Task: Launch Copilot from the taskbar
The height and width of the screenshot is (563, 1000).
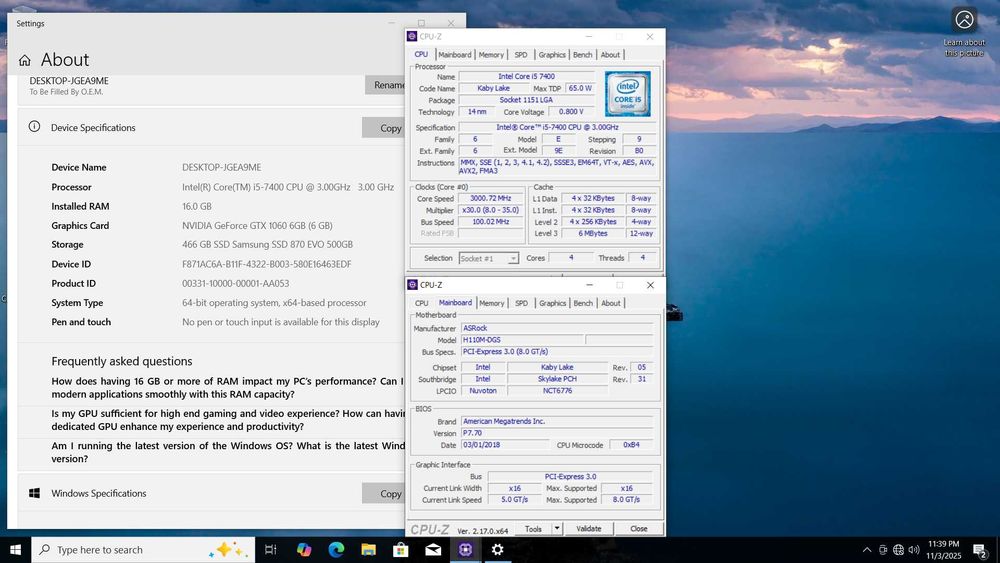Action: [x=304, y=550]
